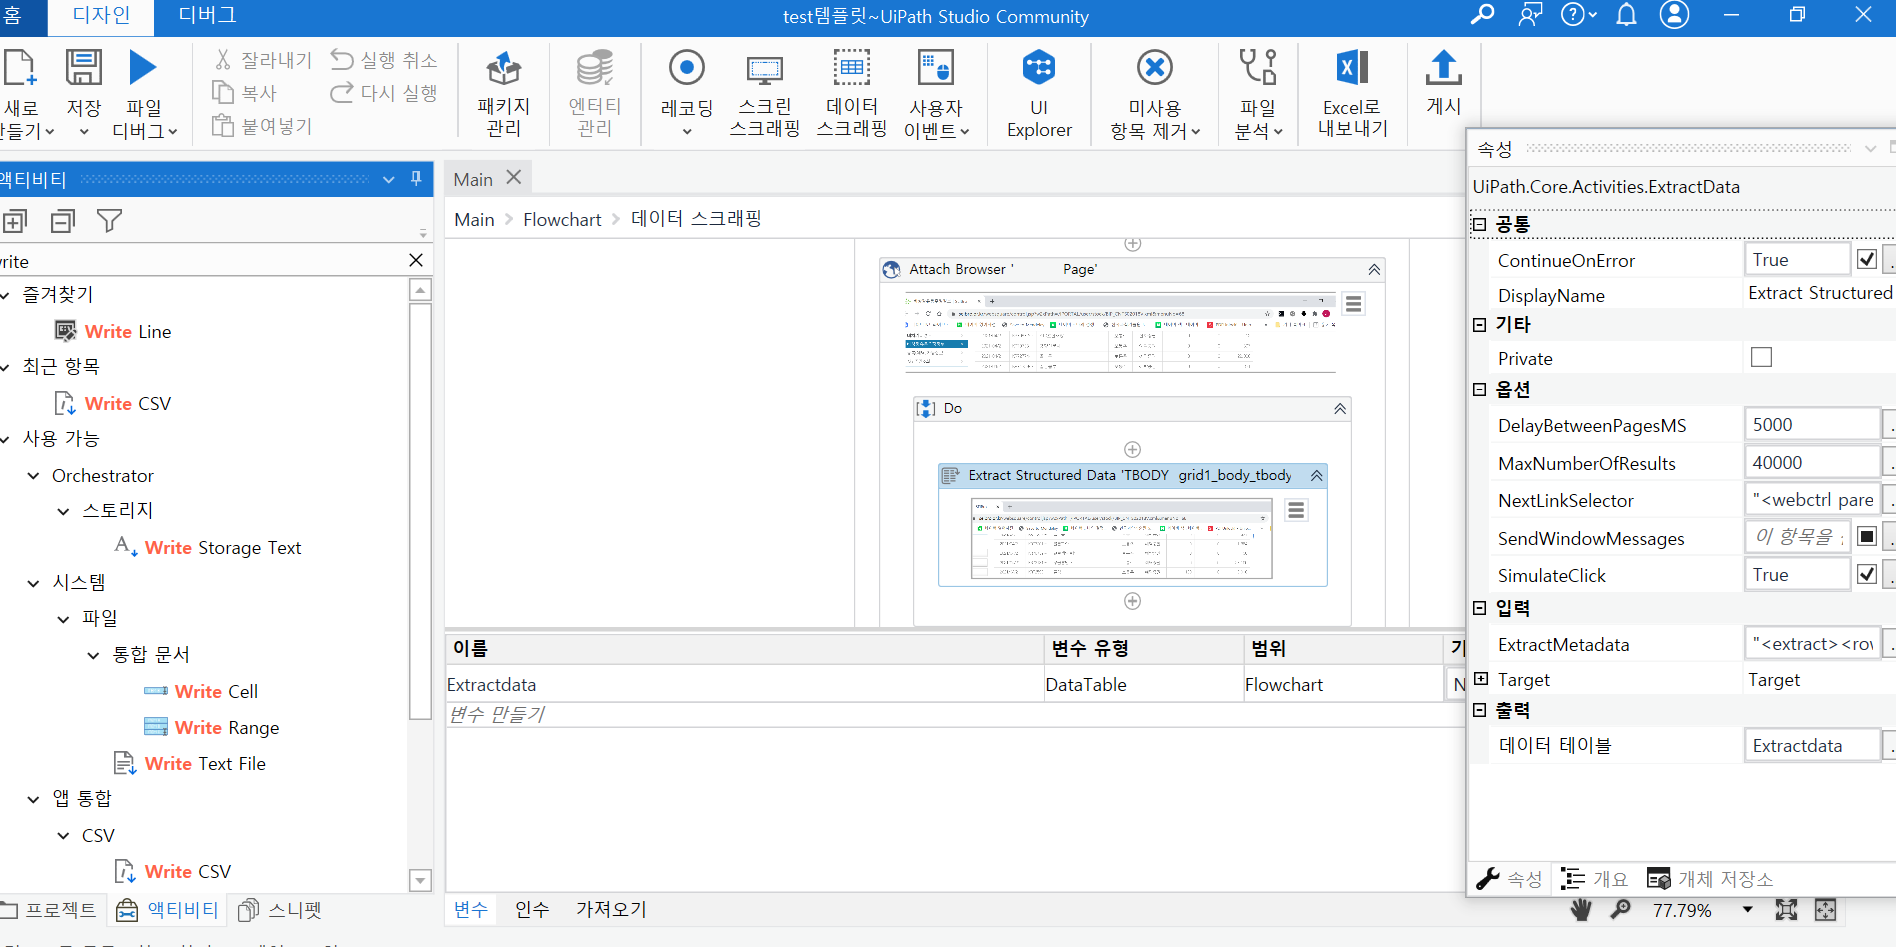The width and height of the screenshot is (1896, 947).
Task: Pin the activities panel
Action: tap(417, 179)
